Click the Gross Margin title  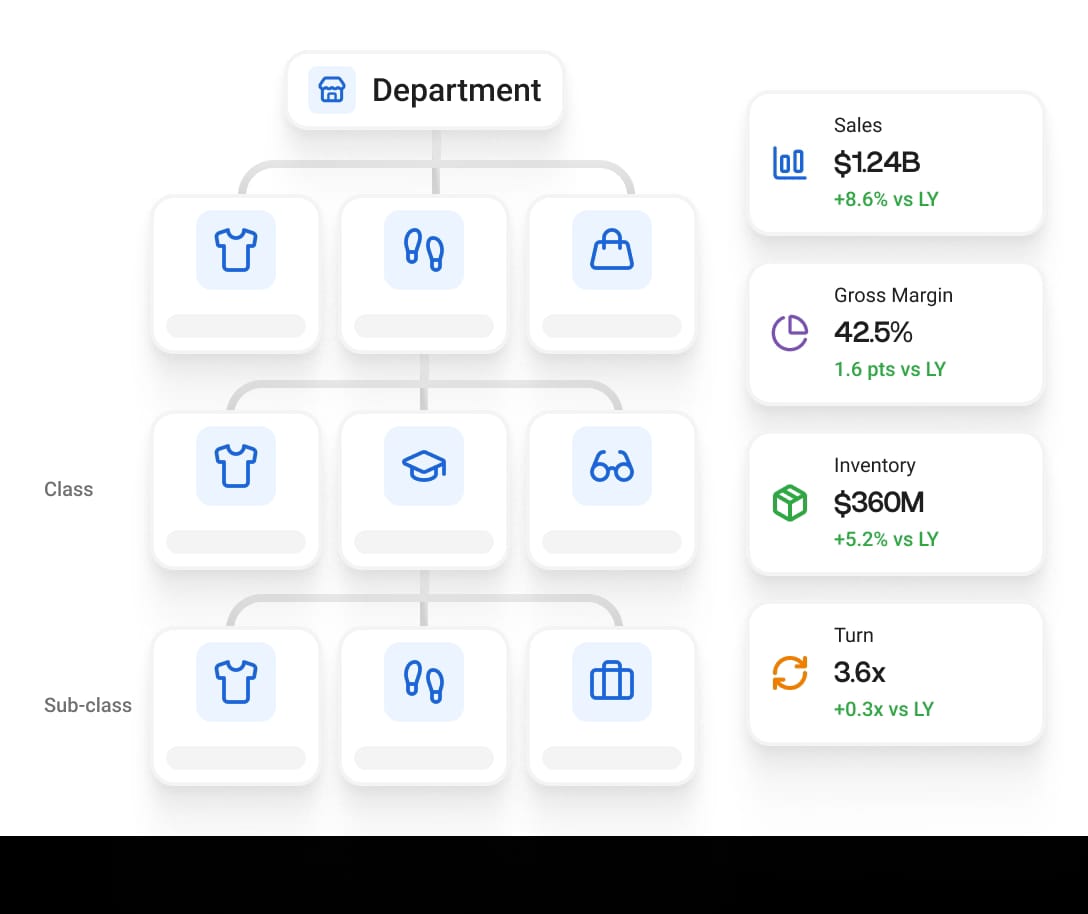tap(893, 295)
